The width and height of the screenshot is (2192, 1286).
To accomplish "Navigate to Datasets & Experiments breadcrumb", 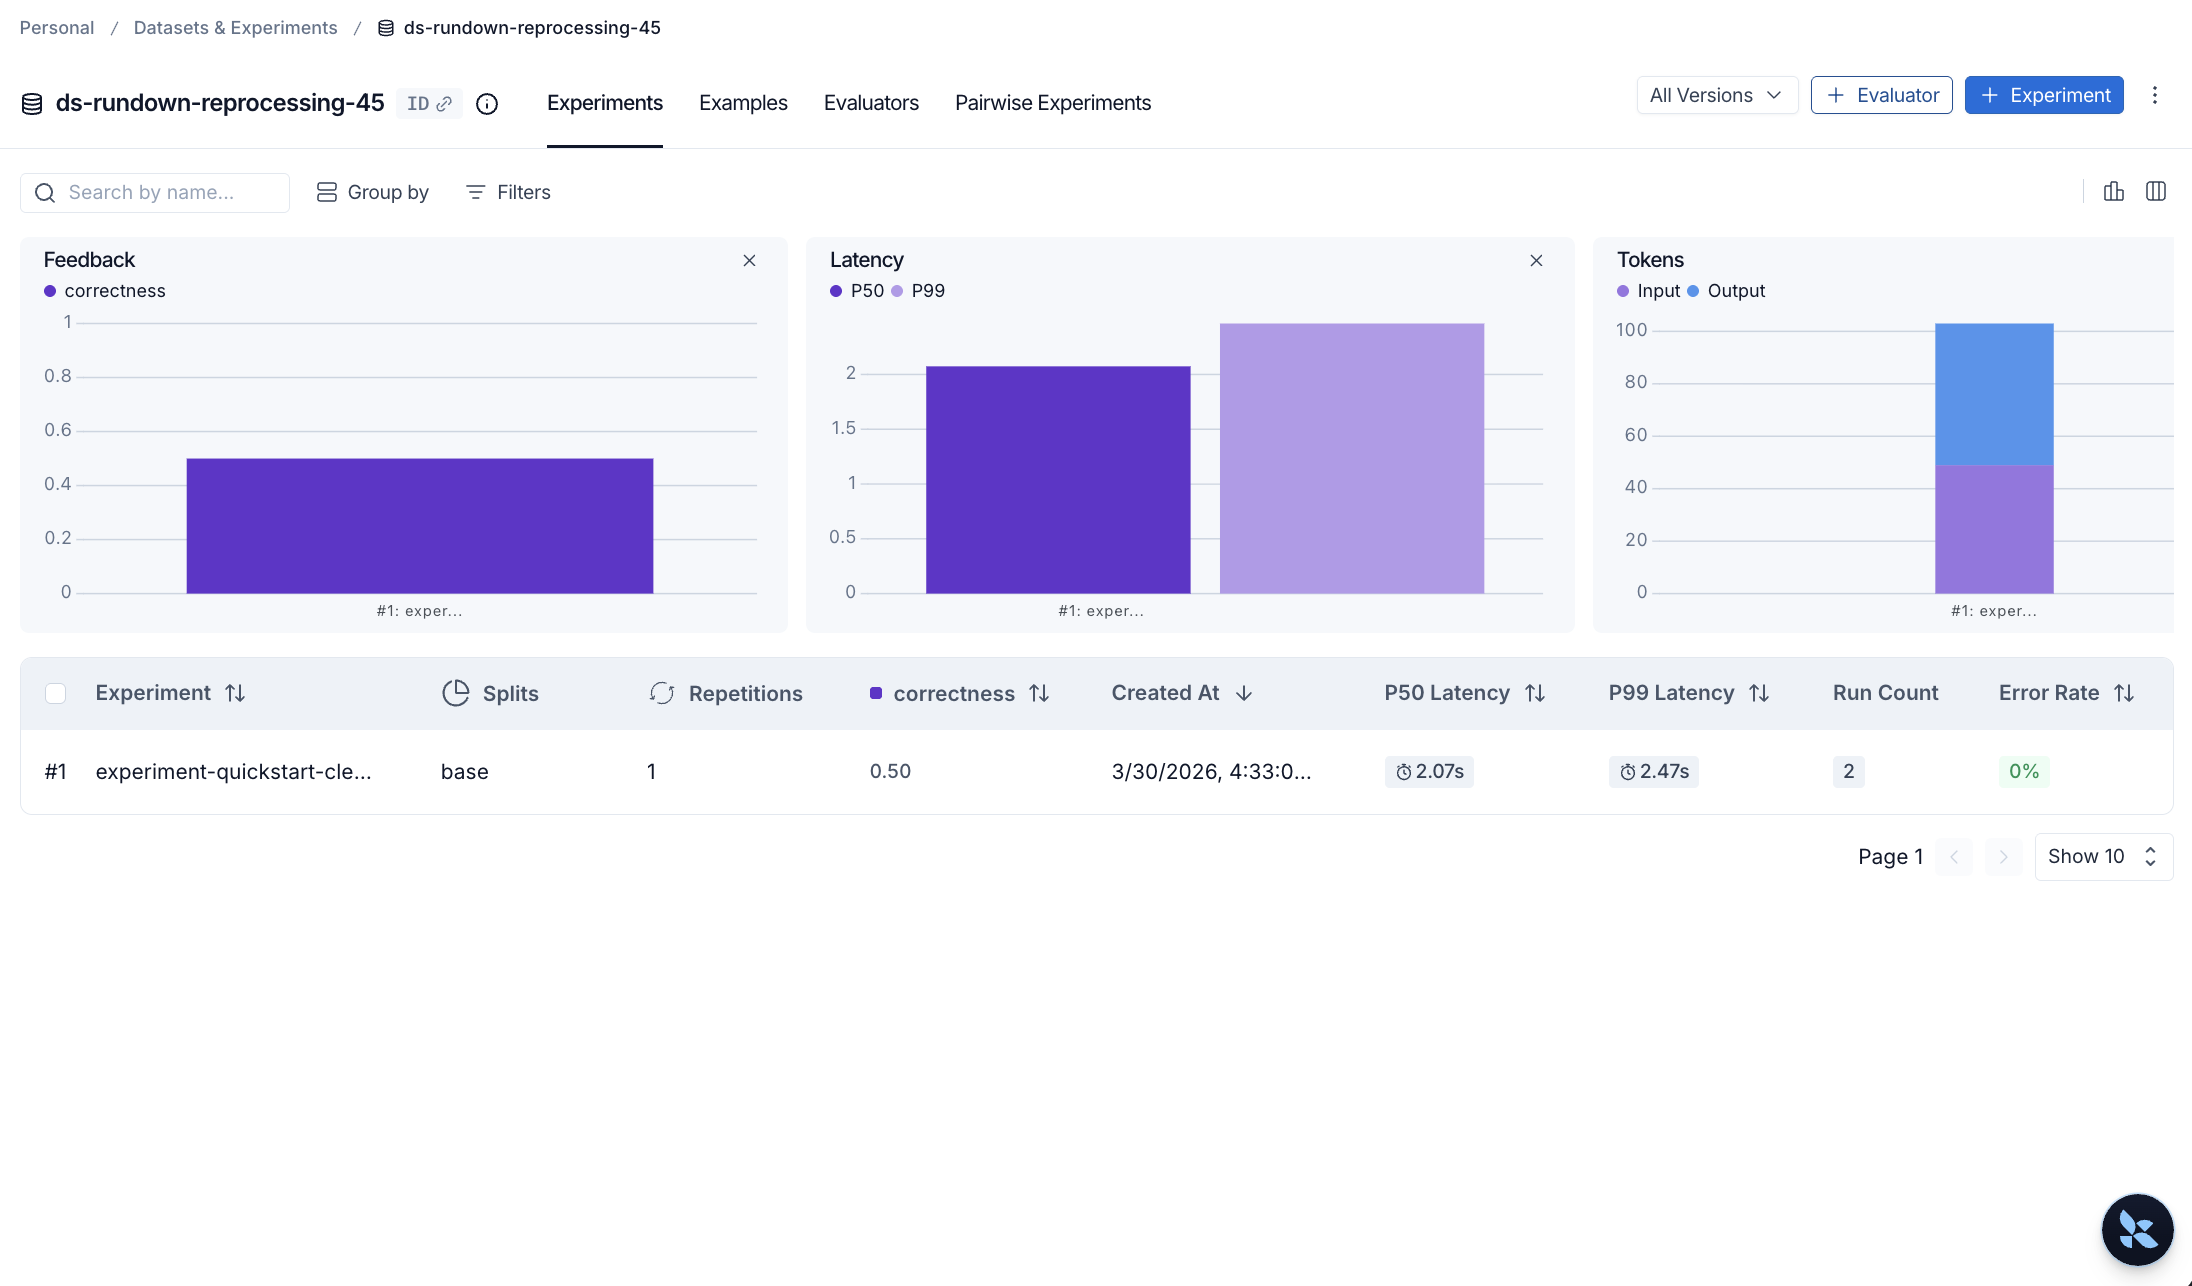I will tap(235, 27).
